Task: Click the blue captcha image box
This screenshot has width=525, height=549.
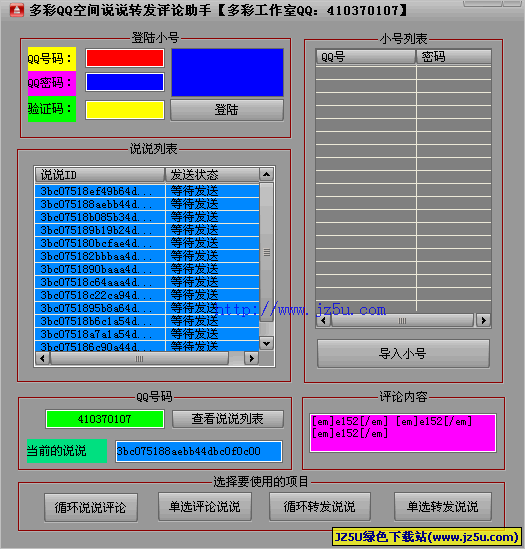Action: pos(227,72)
